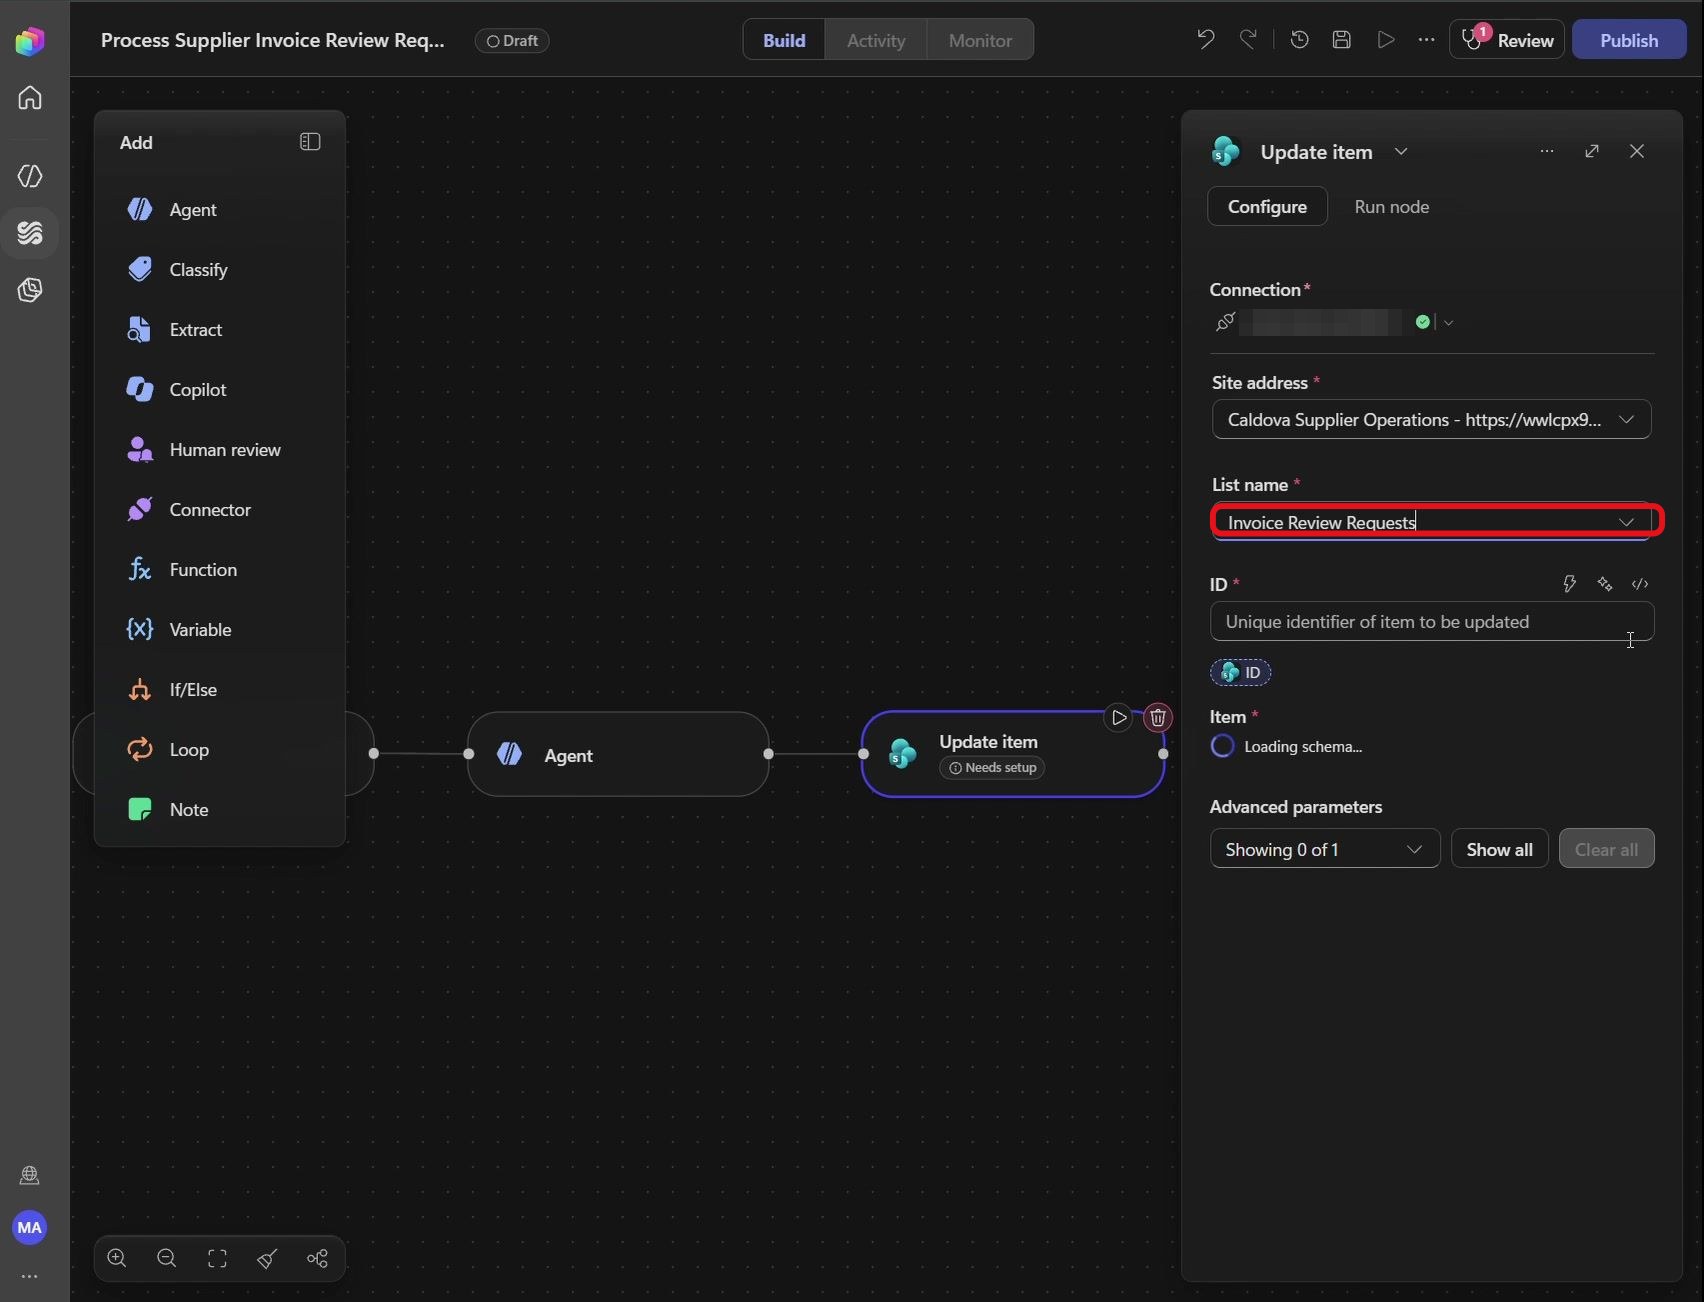Add an If/Else node
The image size is (1704, 1302).
[x=220, y=690]
